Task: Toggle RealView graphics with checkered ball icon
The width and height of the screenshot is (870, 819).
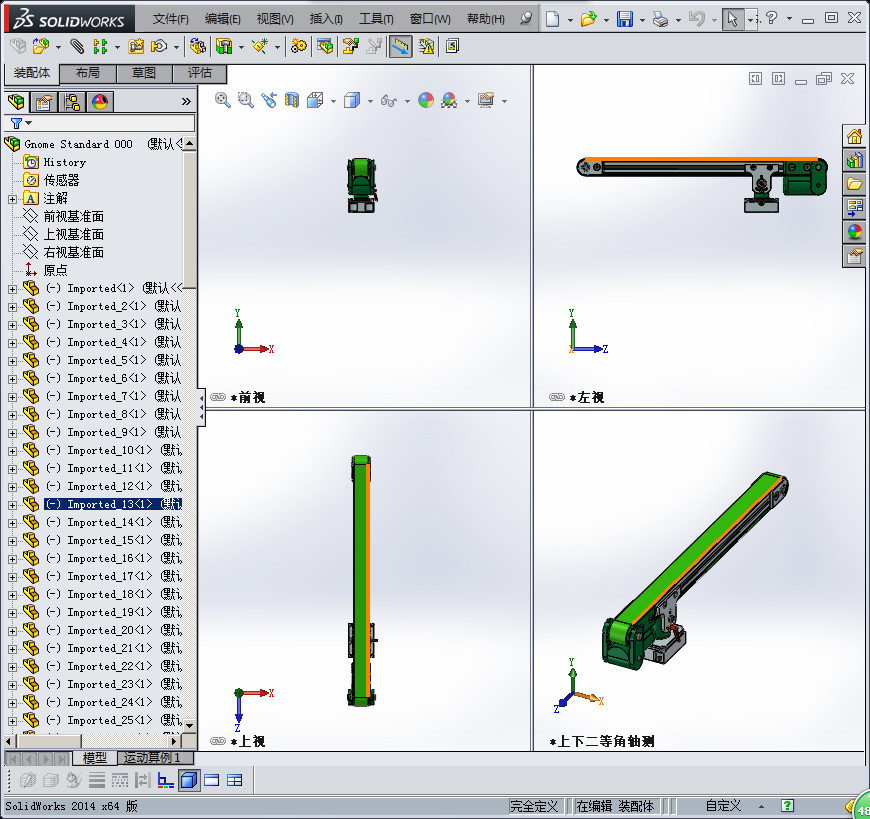Action: coord(448,99)
